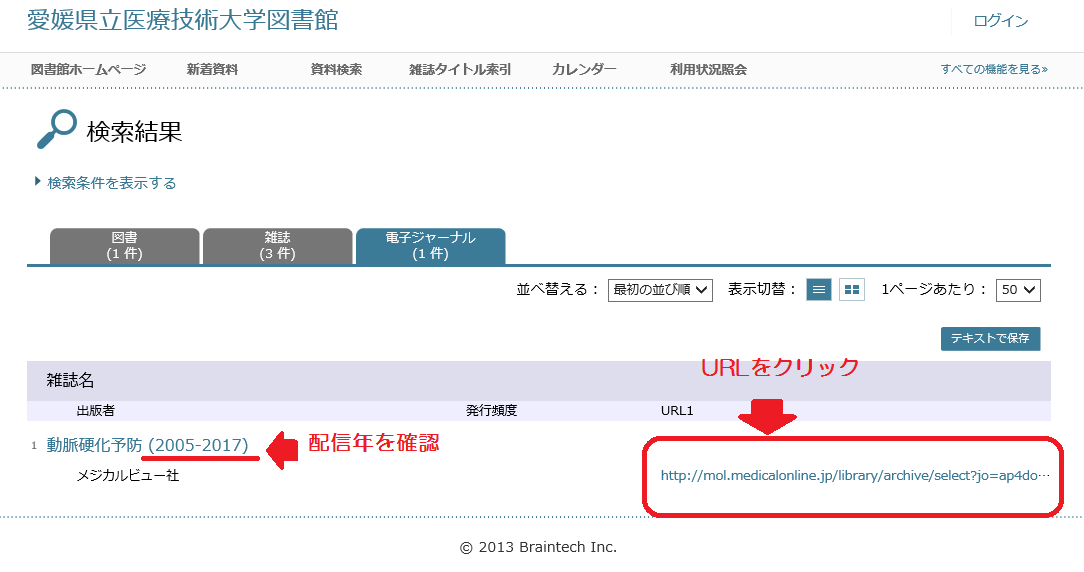The height and width of the screenshot is (572, 1084).
Task: Click the 出版者 column label
Action: [95, 410]
